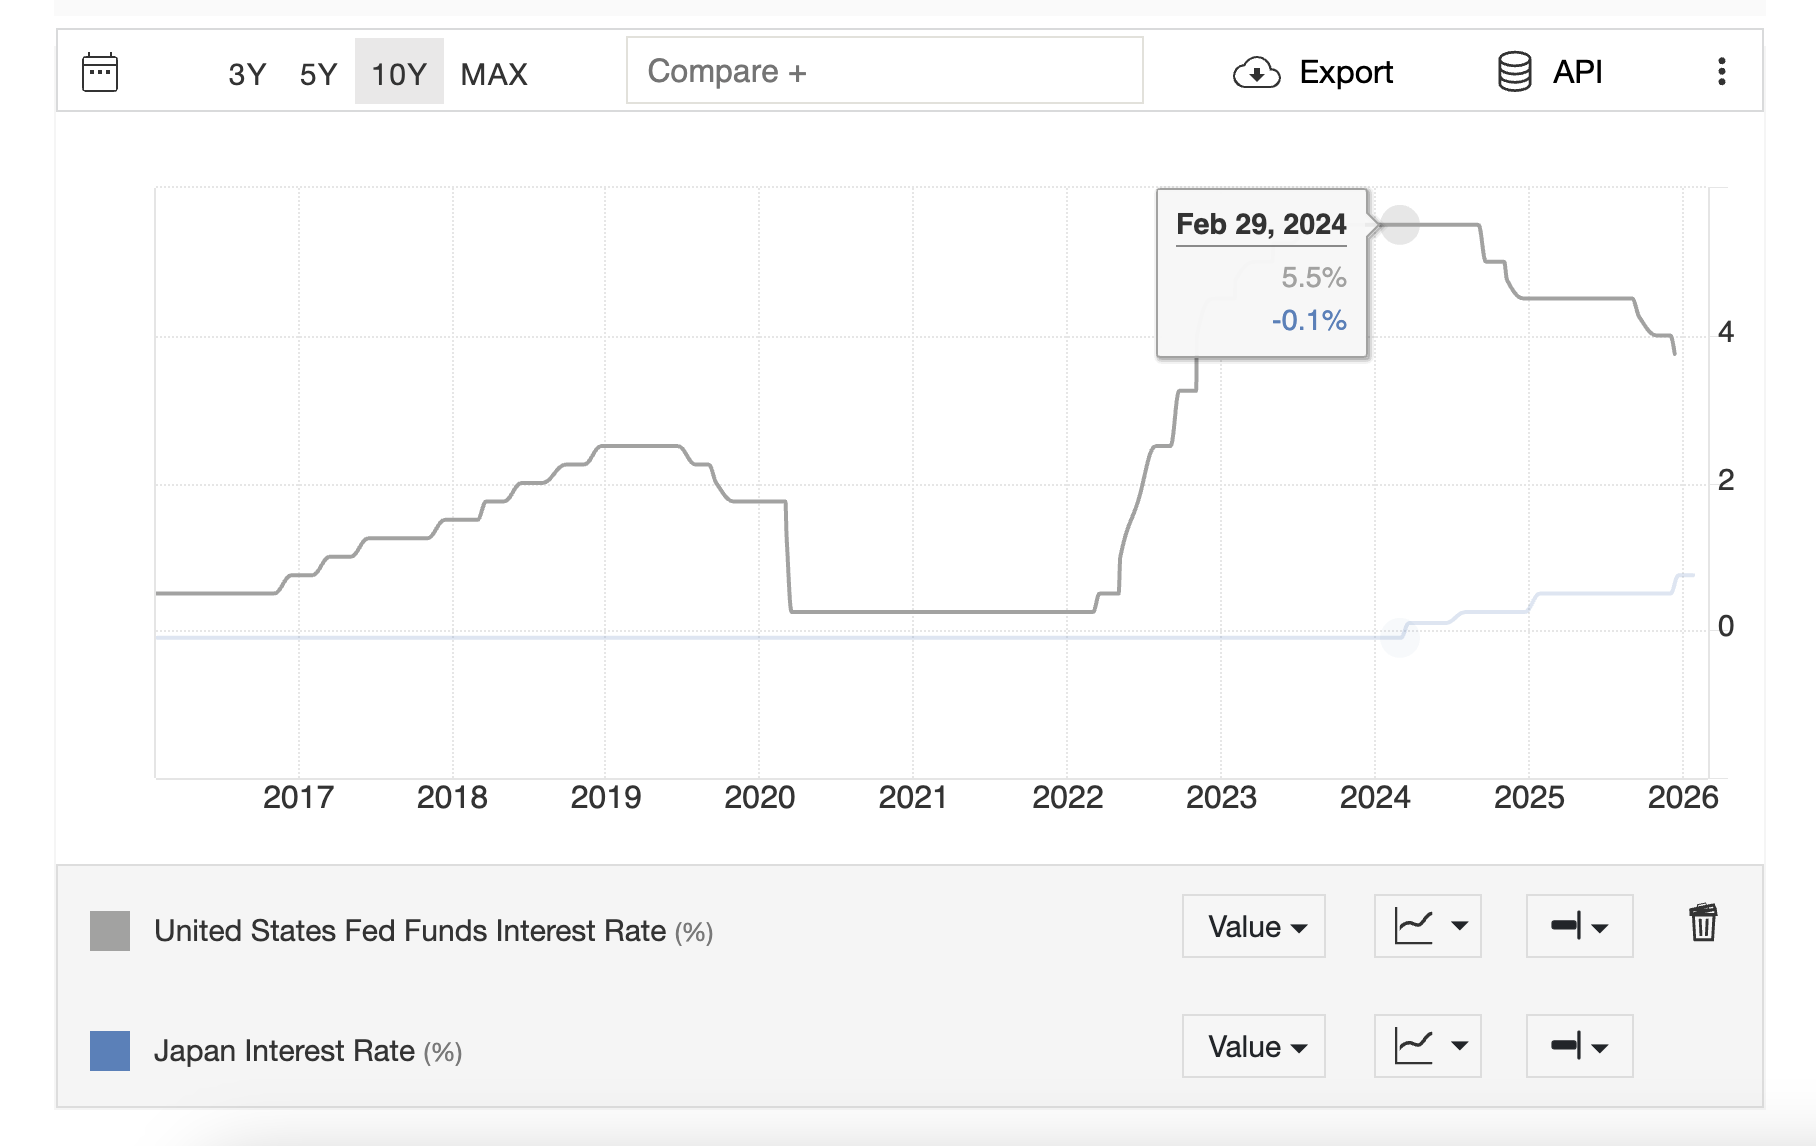Image resolution: width=1816 pixels, height=1146 pixels.
Task: Open the three-dot more options menu
Action: point(1721,71)
